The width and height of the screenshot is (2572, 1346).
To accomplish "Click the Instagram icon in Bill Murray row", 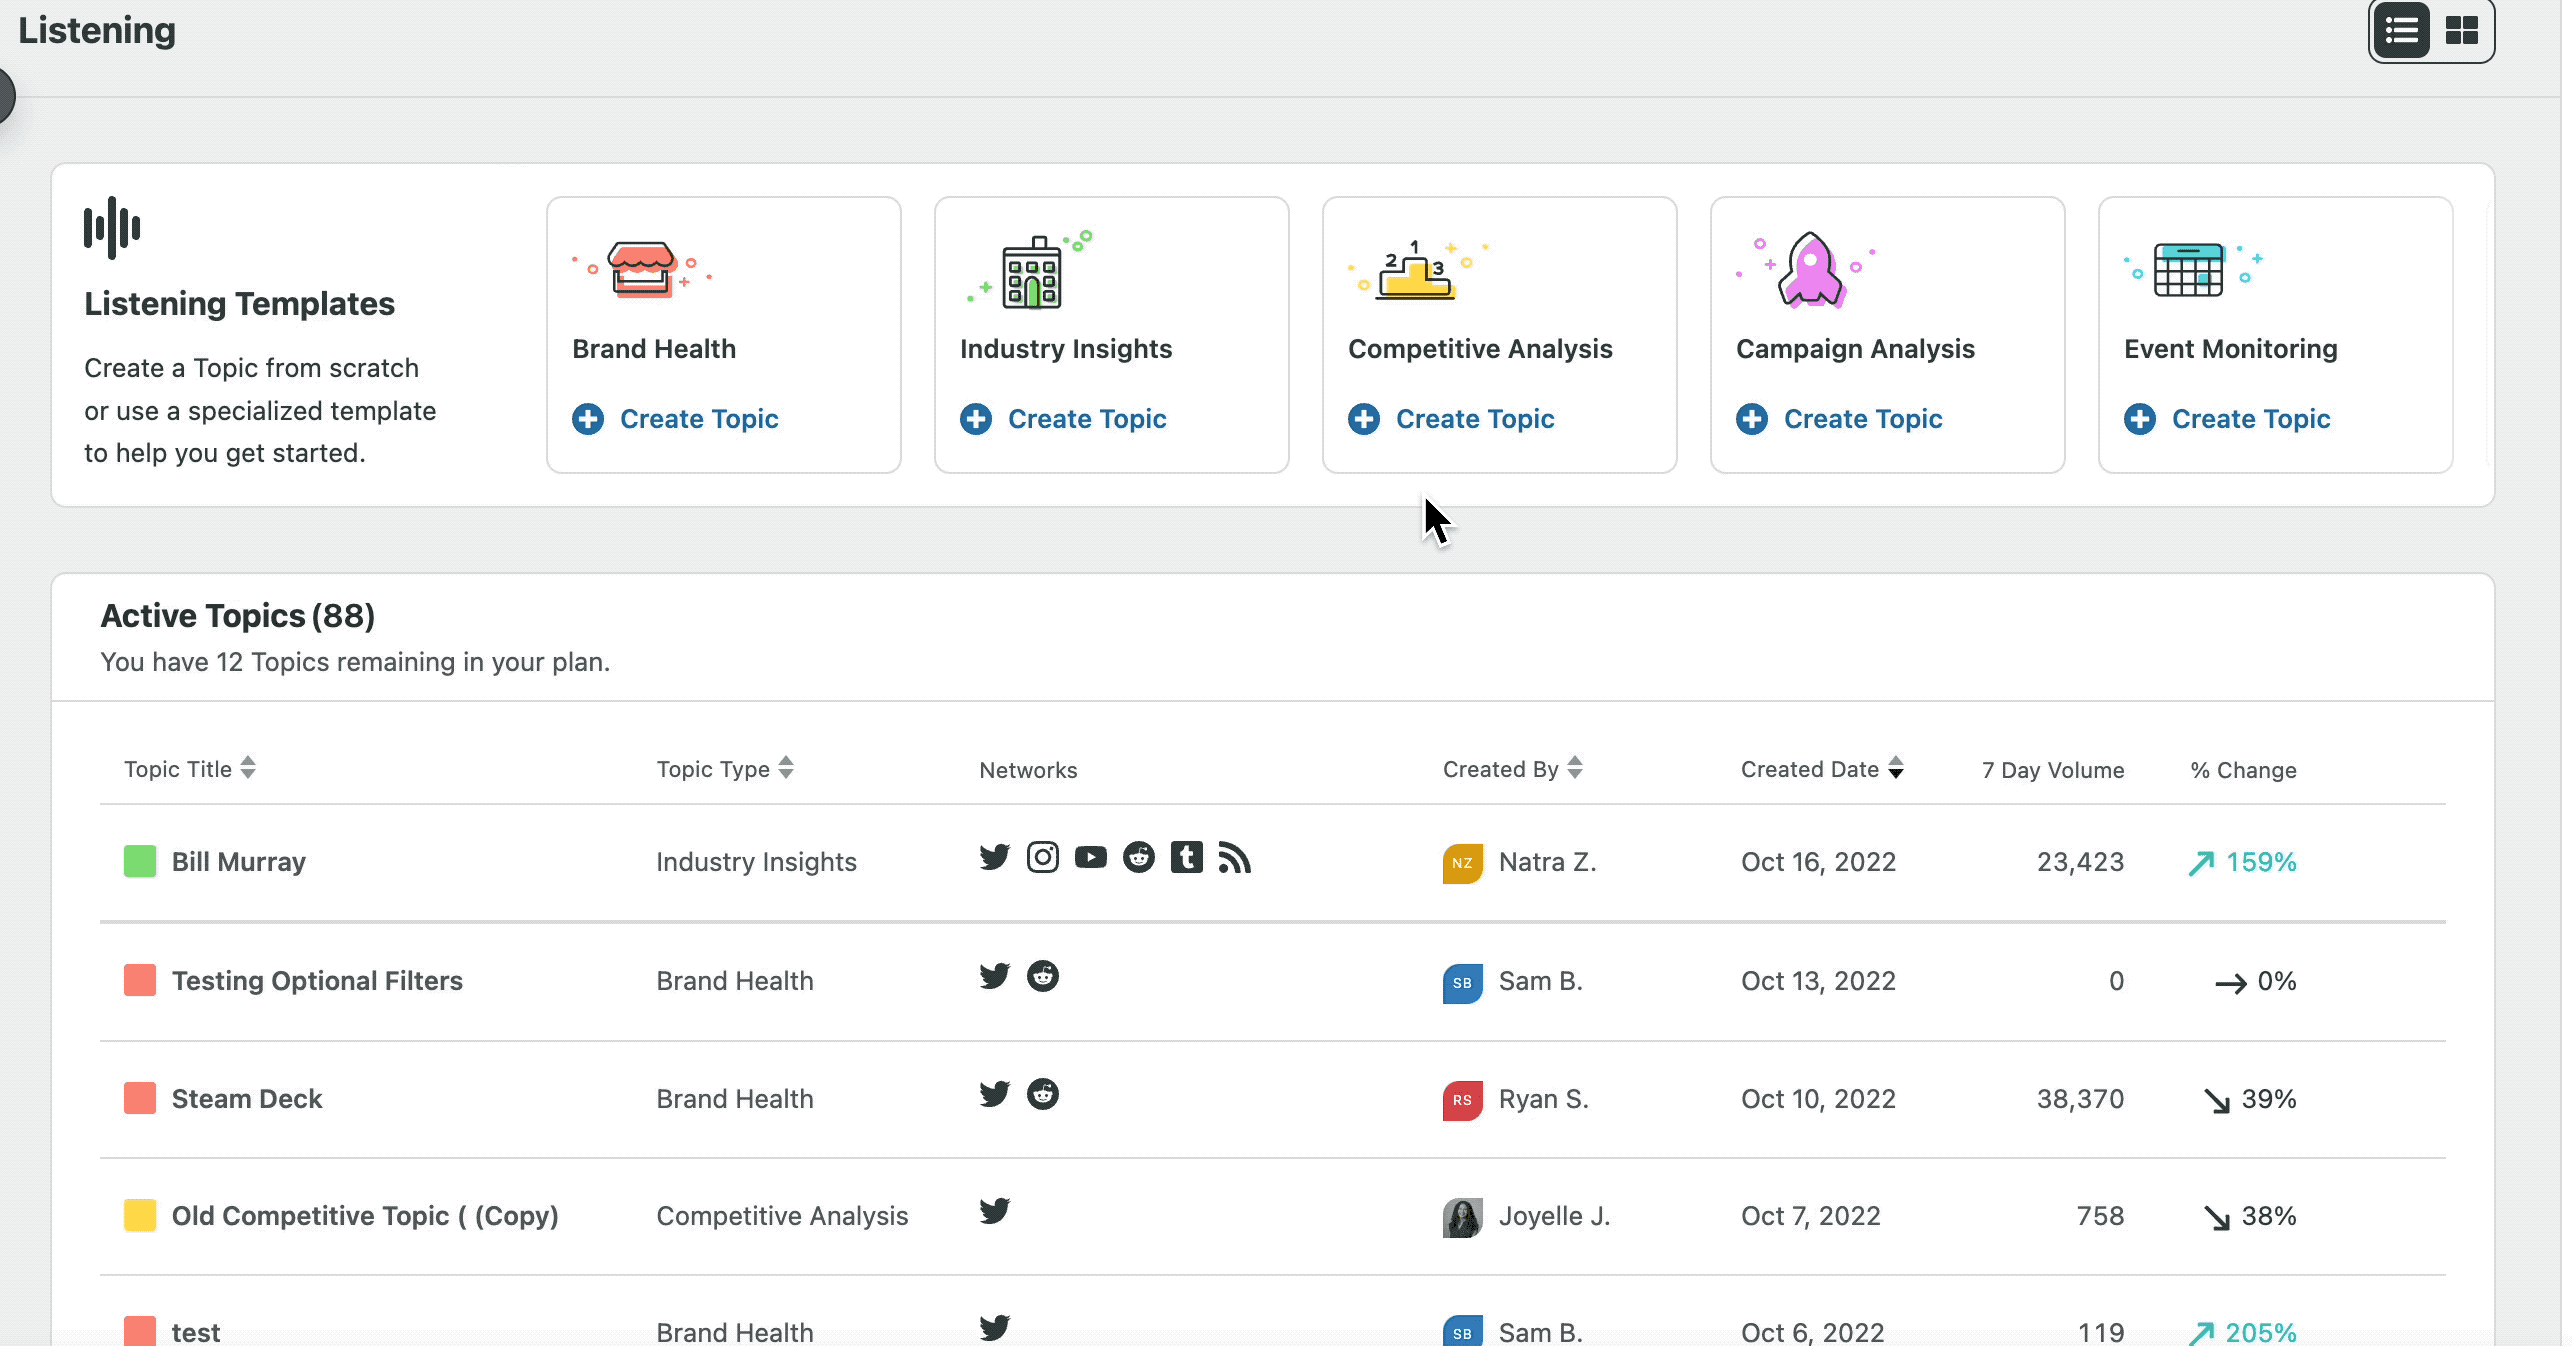I will 1043,858.
